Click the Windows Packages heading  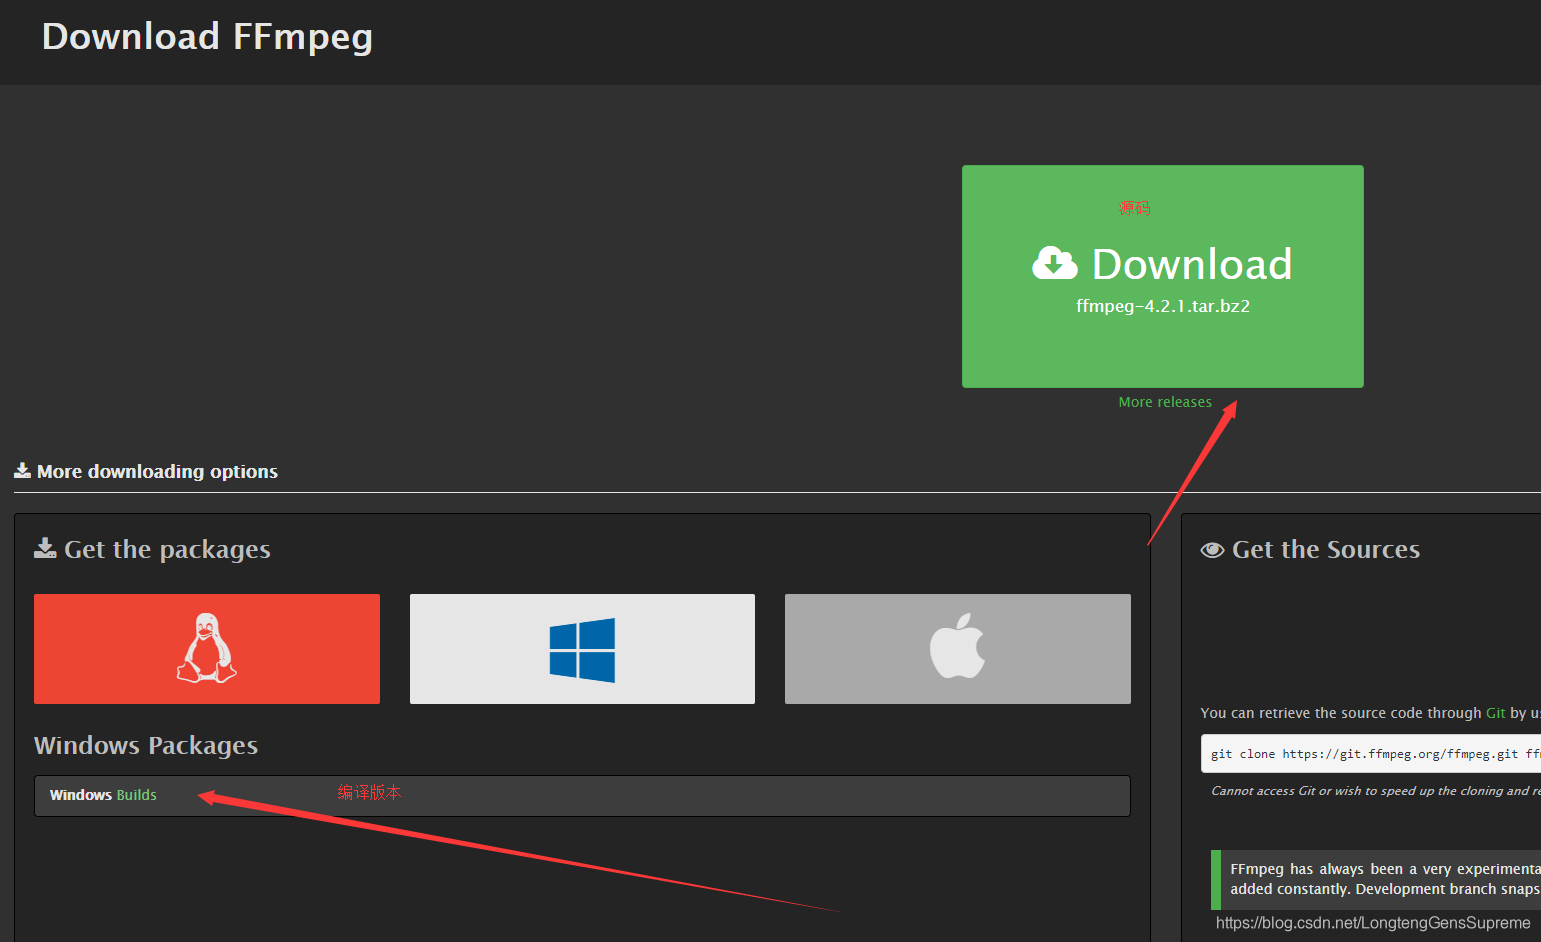[146, 746]
